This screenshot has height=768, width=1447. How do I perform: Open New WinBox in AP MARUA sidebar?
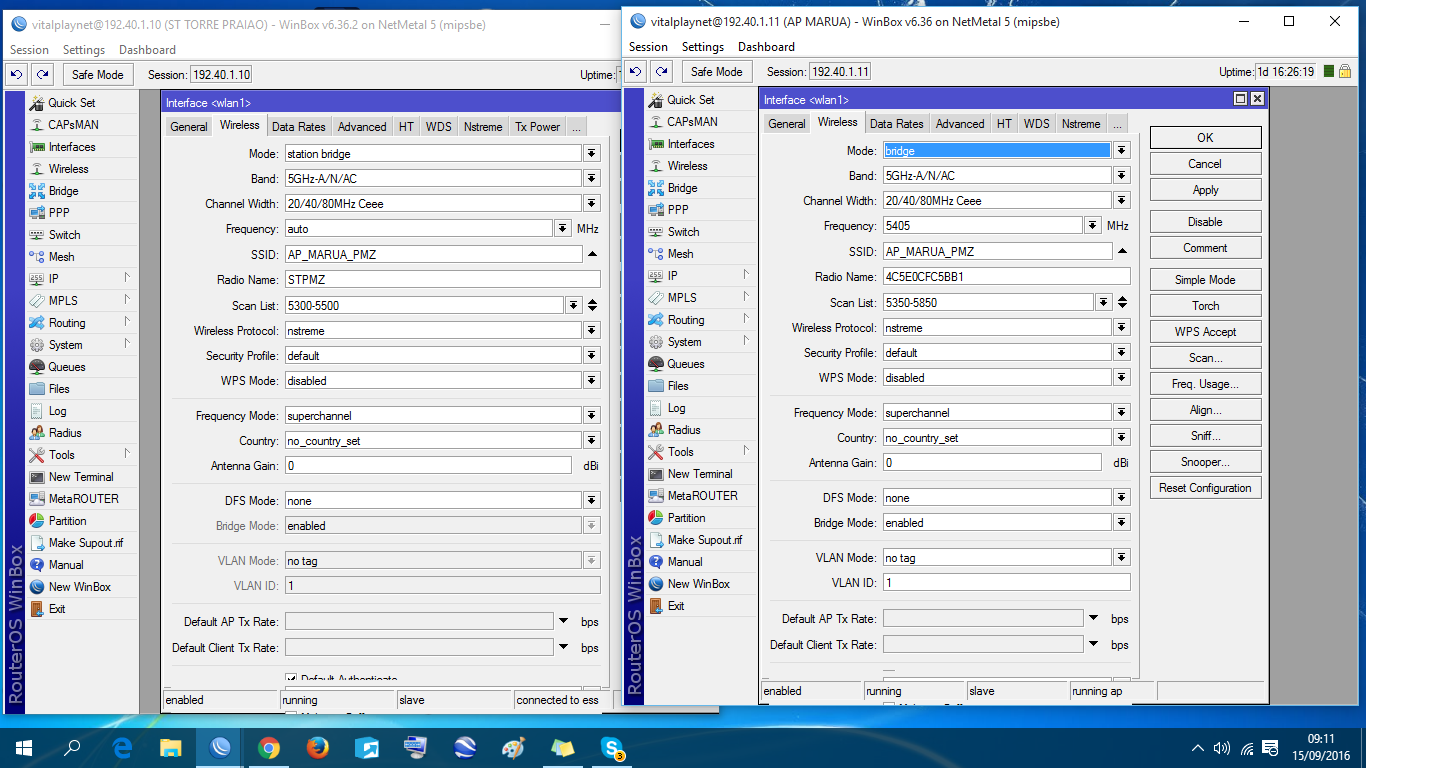coord(701,584)
